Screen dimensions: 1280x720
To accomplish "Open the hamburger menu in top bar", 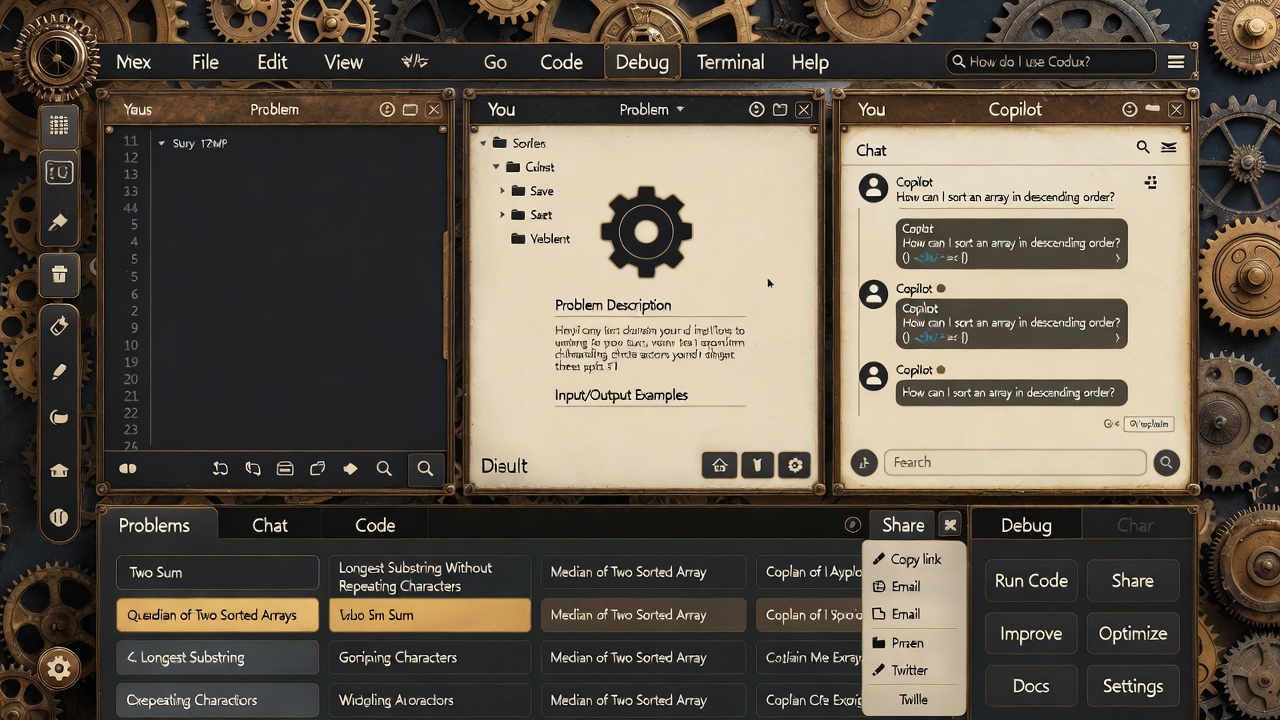I will coord(1176,62).
